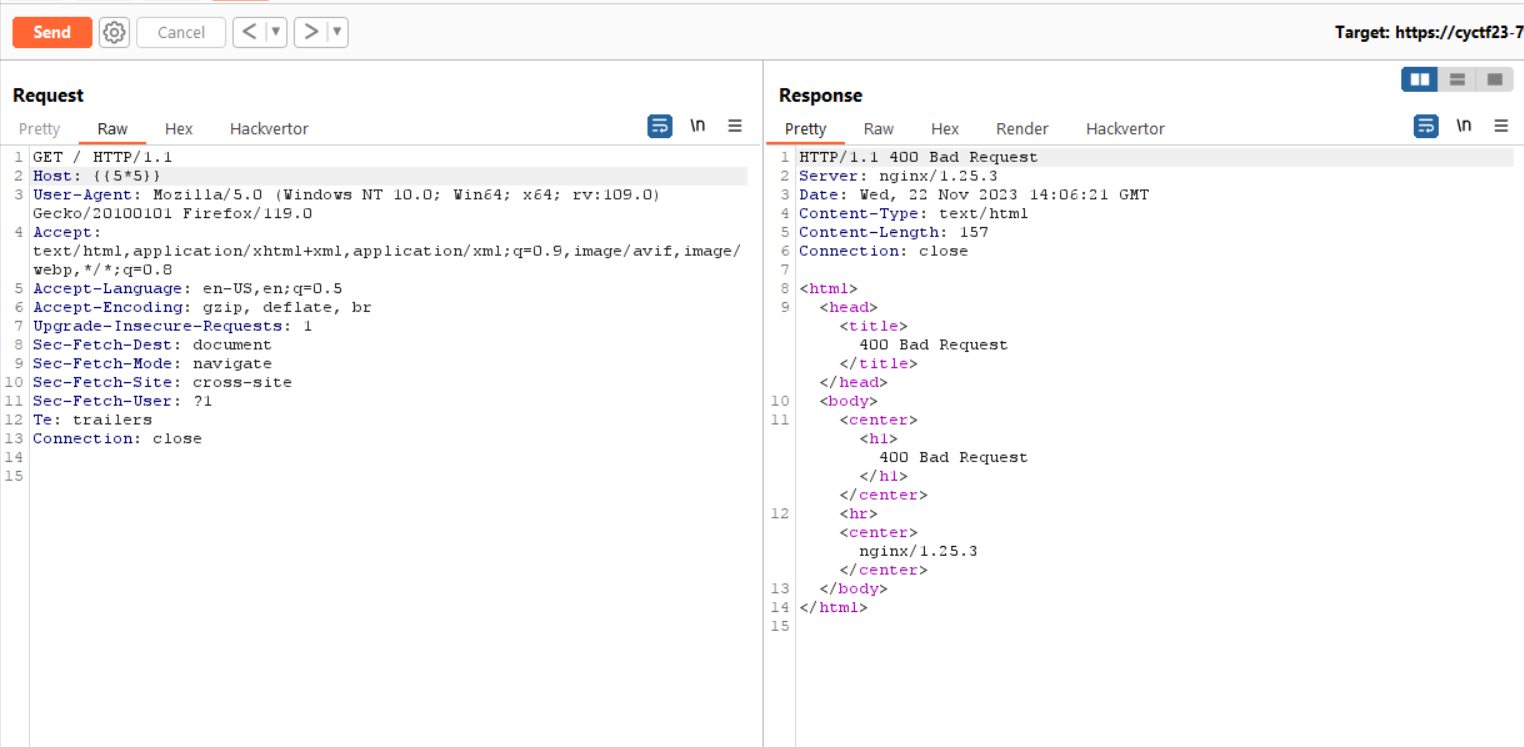The height and width of the screenshot is (747, 1524).
Task: Switch Response view to Hex tab
Action: click(945, 129)
